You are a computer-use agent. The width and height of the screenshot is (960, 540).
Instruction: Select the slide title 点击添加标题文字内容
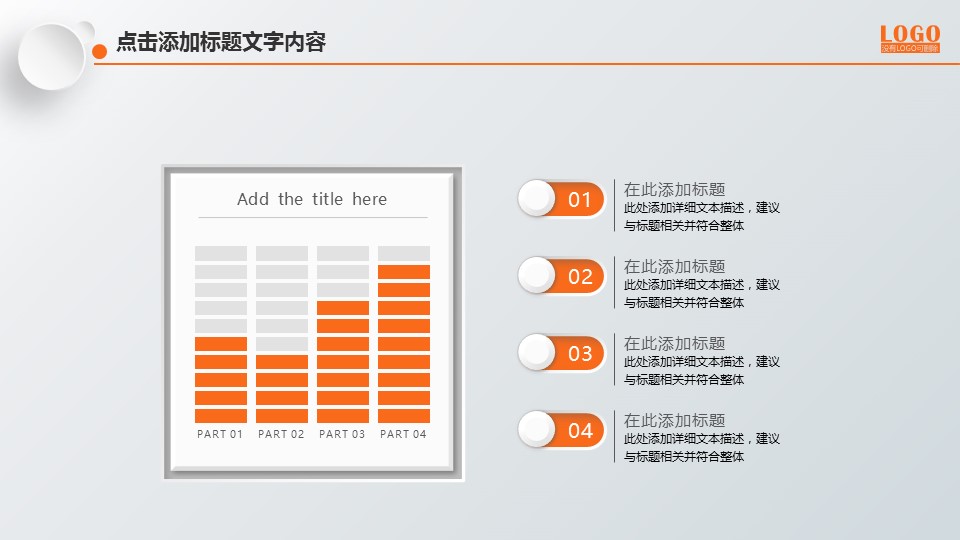(221, 42)
